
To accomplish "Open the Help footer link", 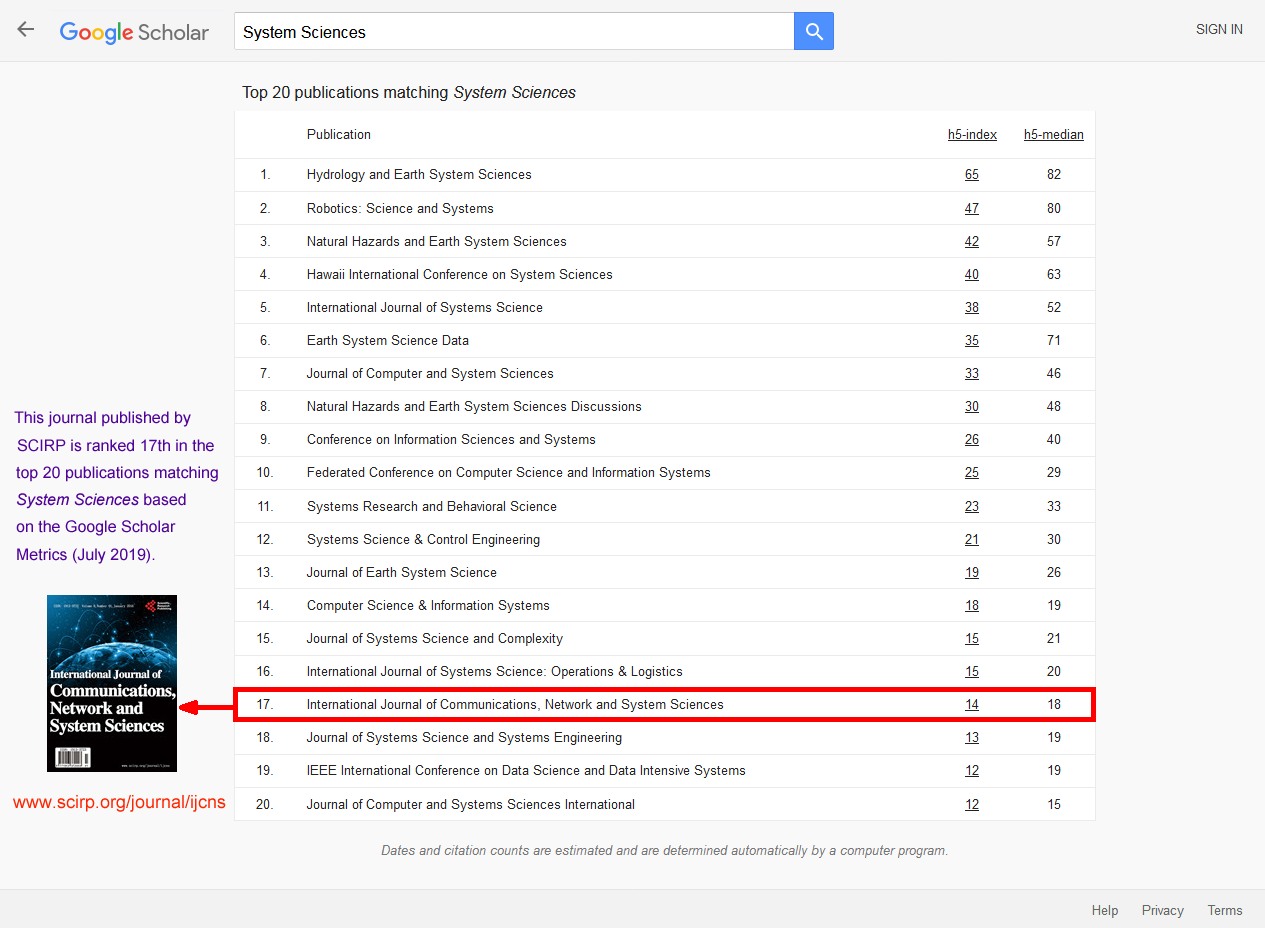I will 1105,911.
